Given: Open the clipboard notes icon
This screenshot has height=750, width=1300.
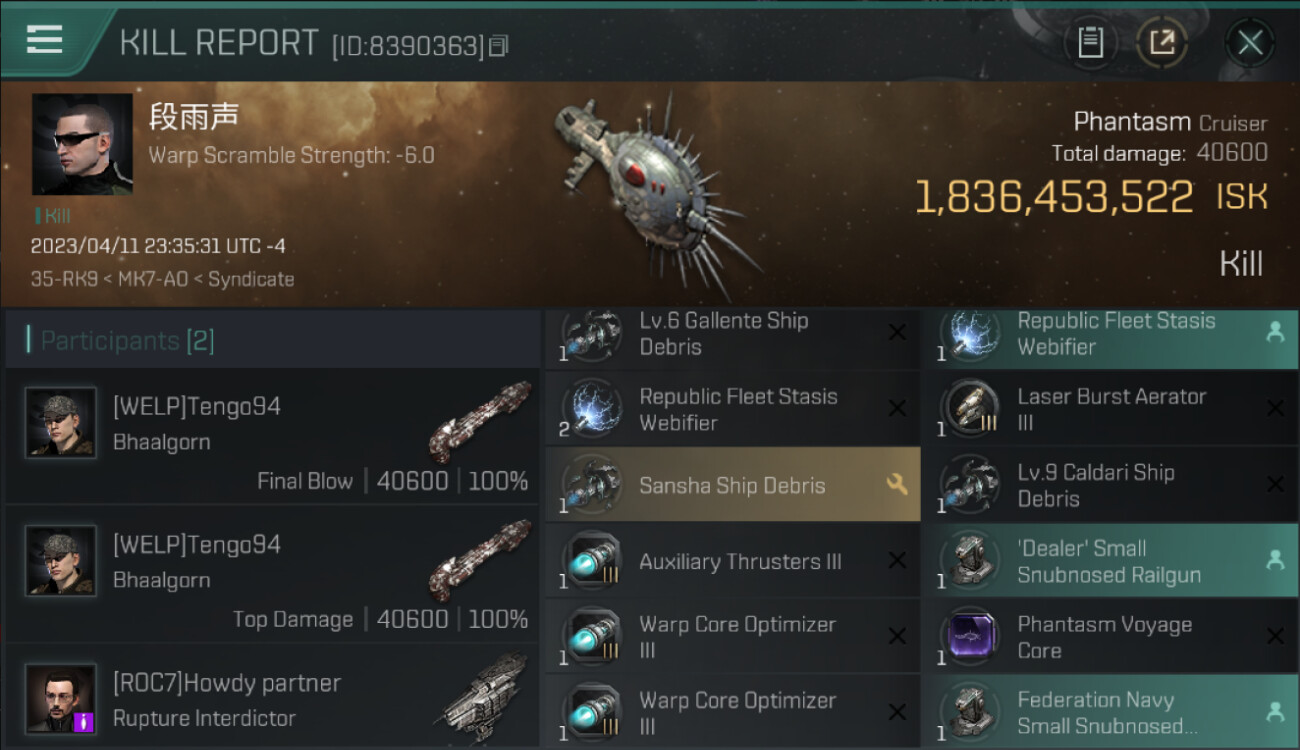Looking at the screenshot, I should click(1090, 43).
